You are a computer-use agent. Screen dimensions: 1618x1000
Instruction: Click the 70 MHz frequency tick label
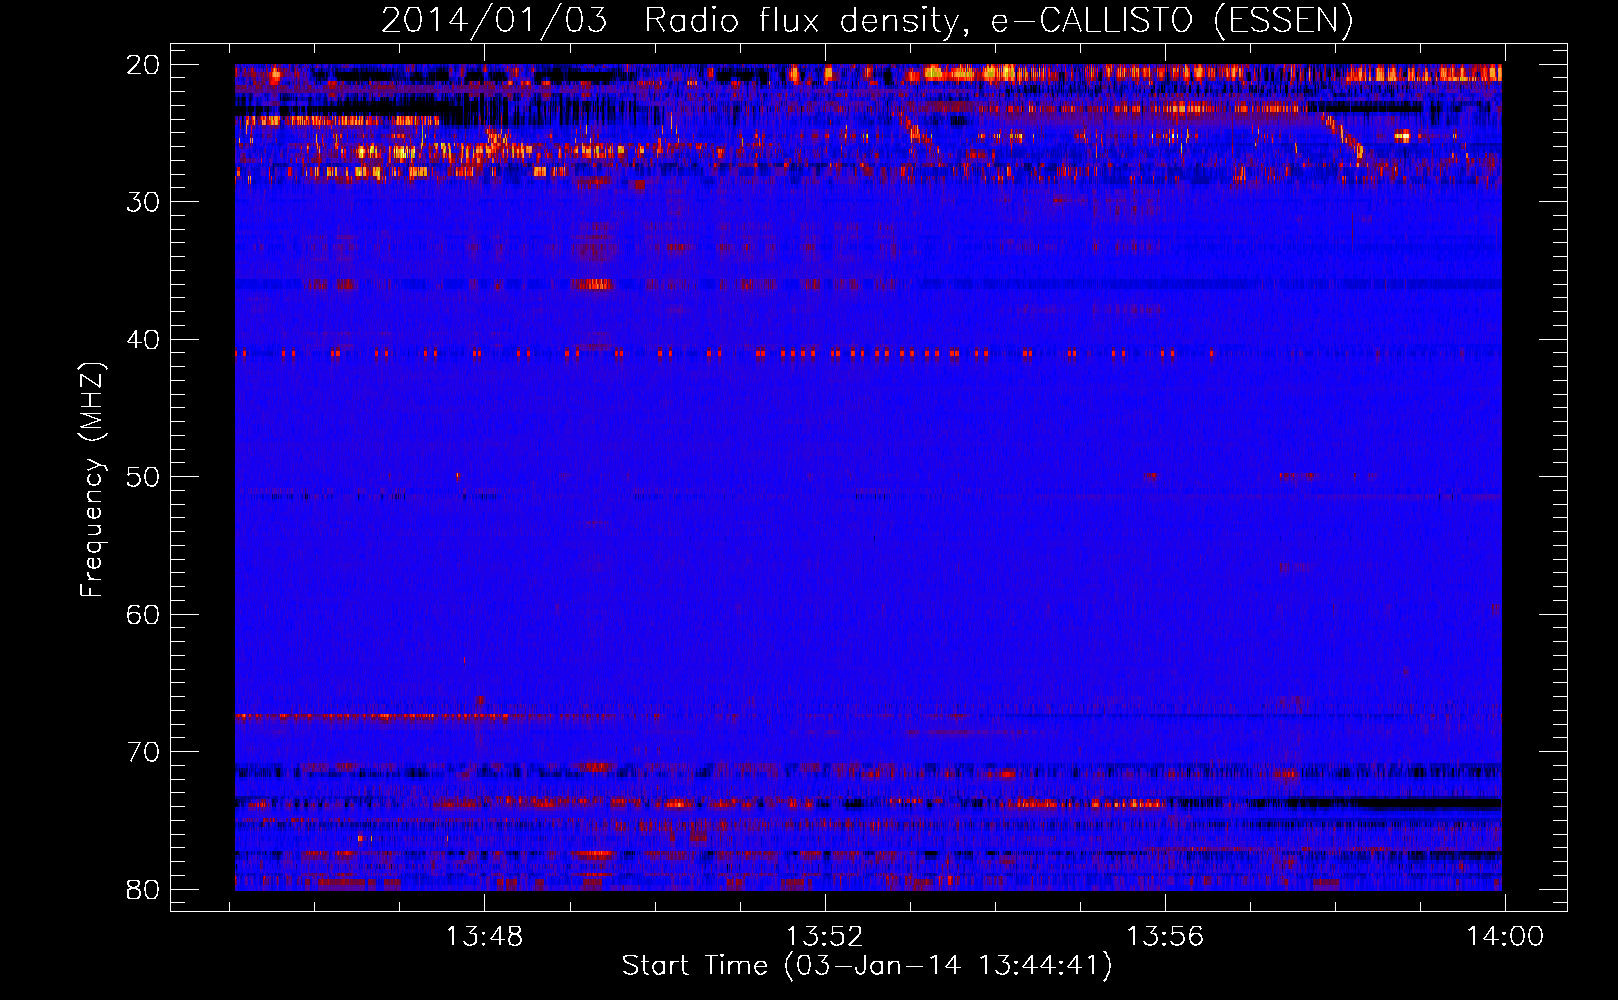[143, 752]
